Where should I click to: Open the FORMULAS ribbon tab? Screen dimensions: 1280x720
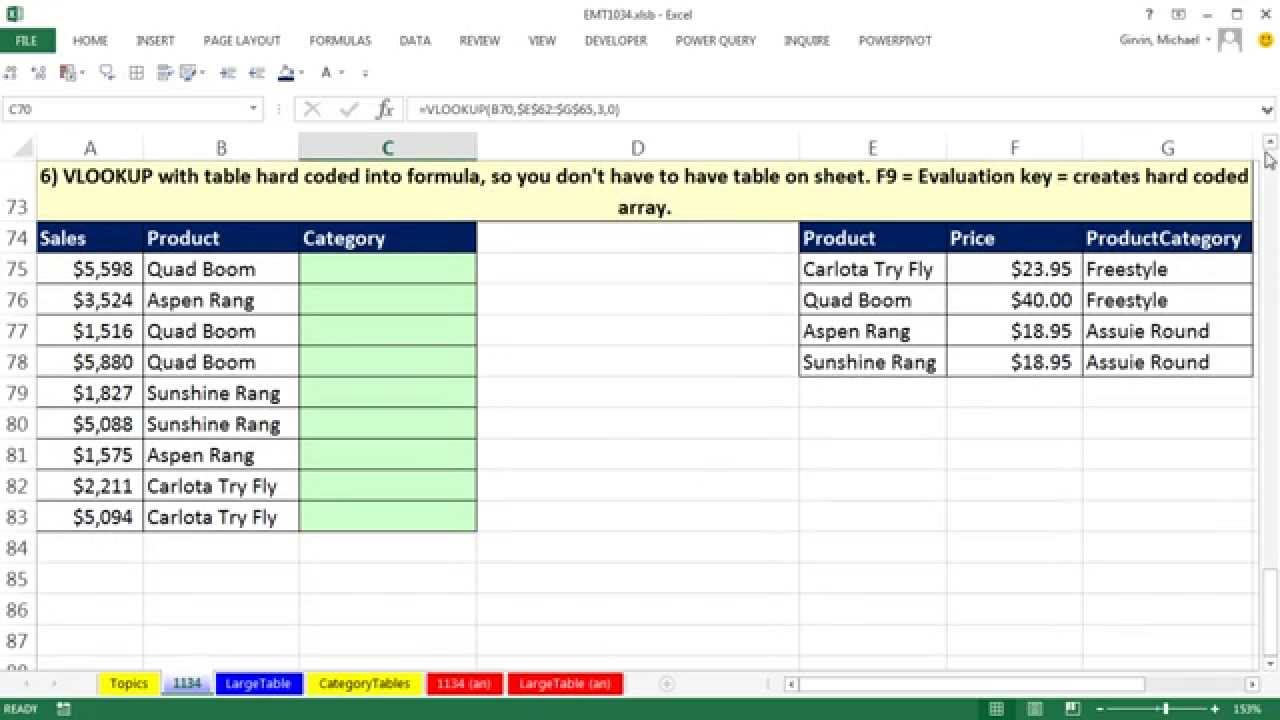tap(340, 41)
